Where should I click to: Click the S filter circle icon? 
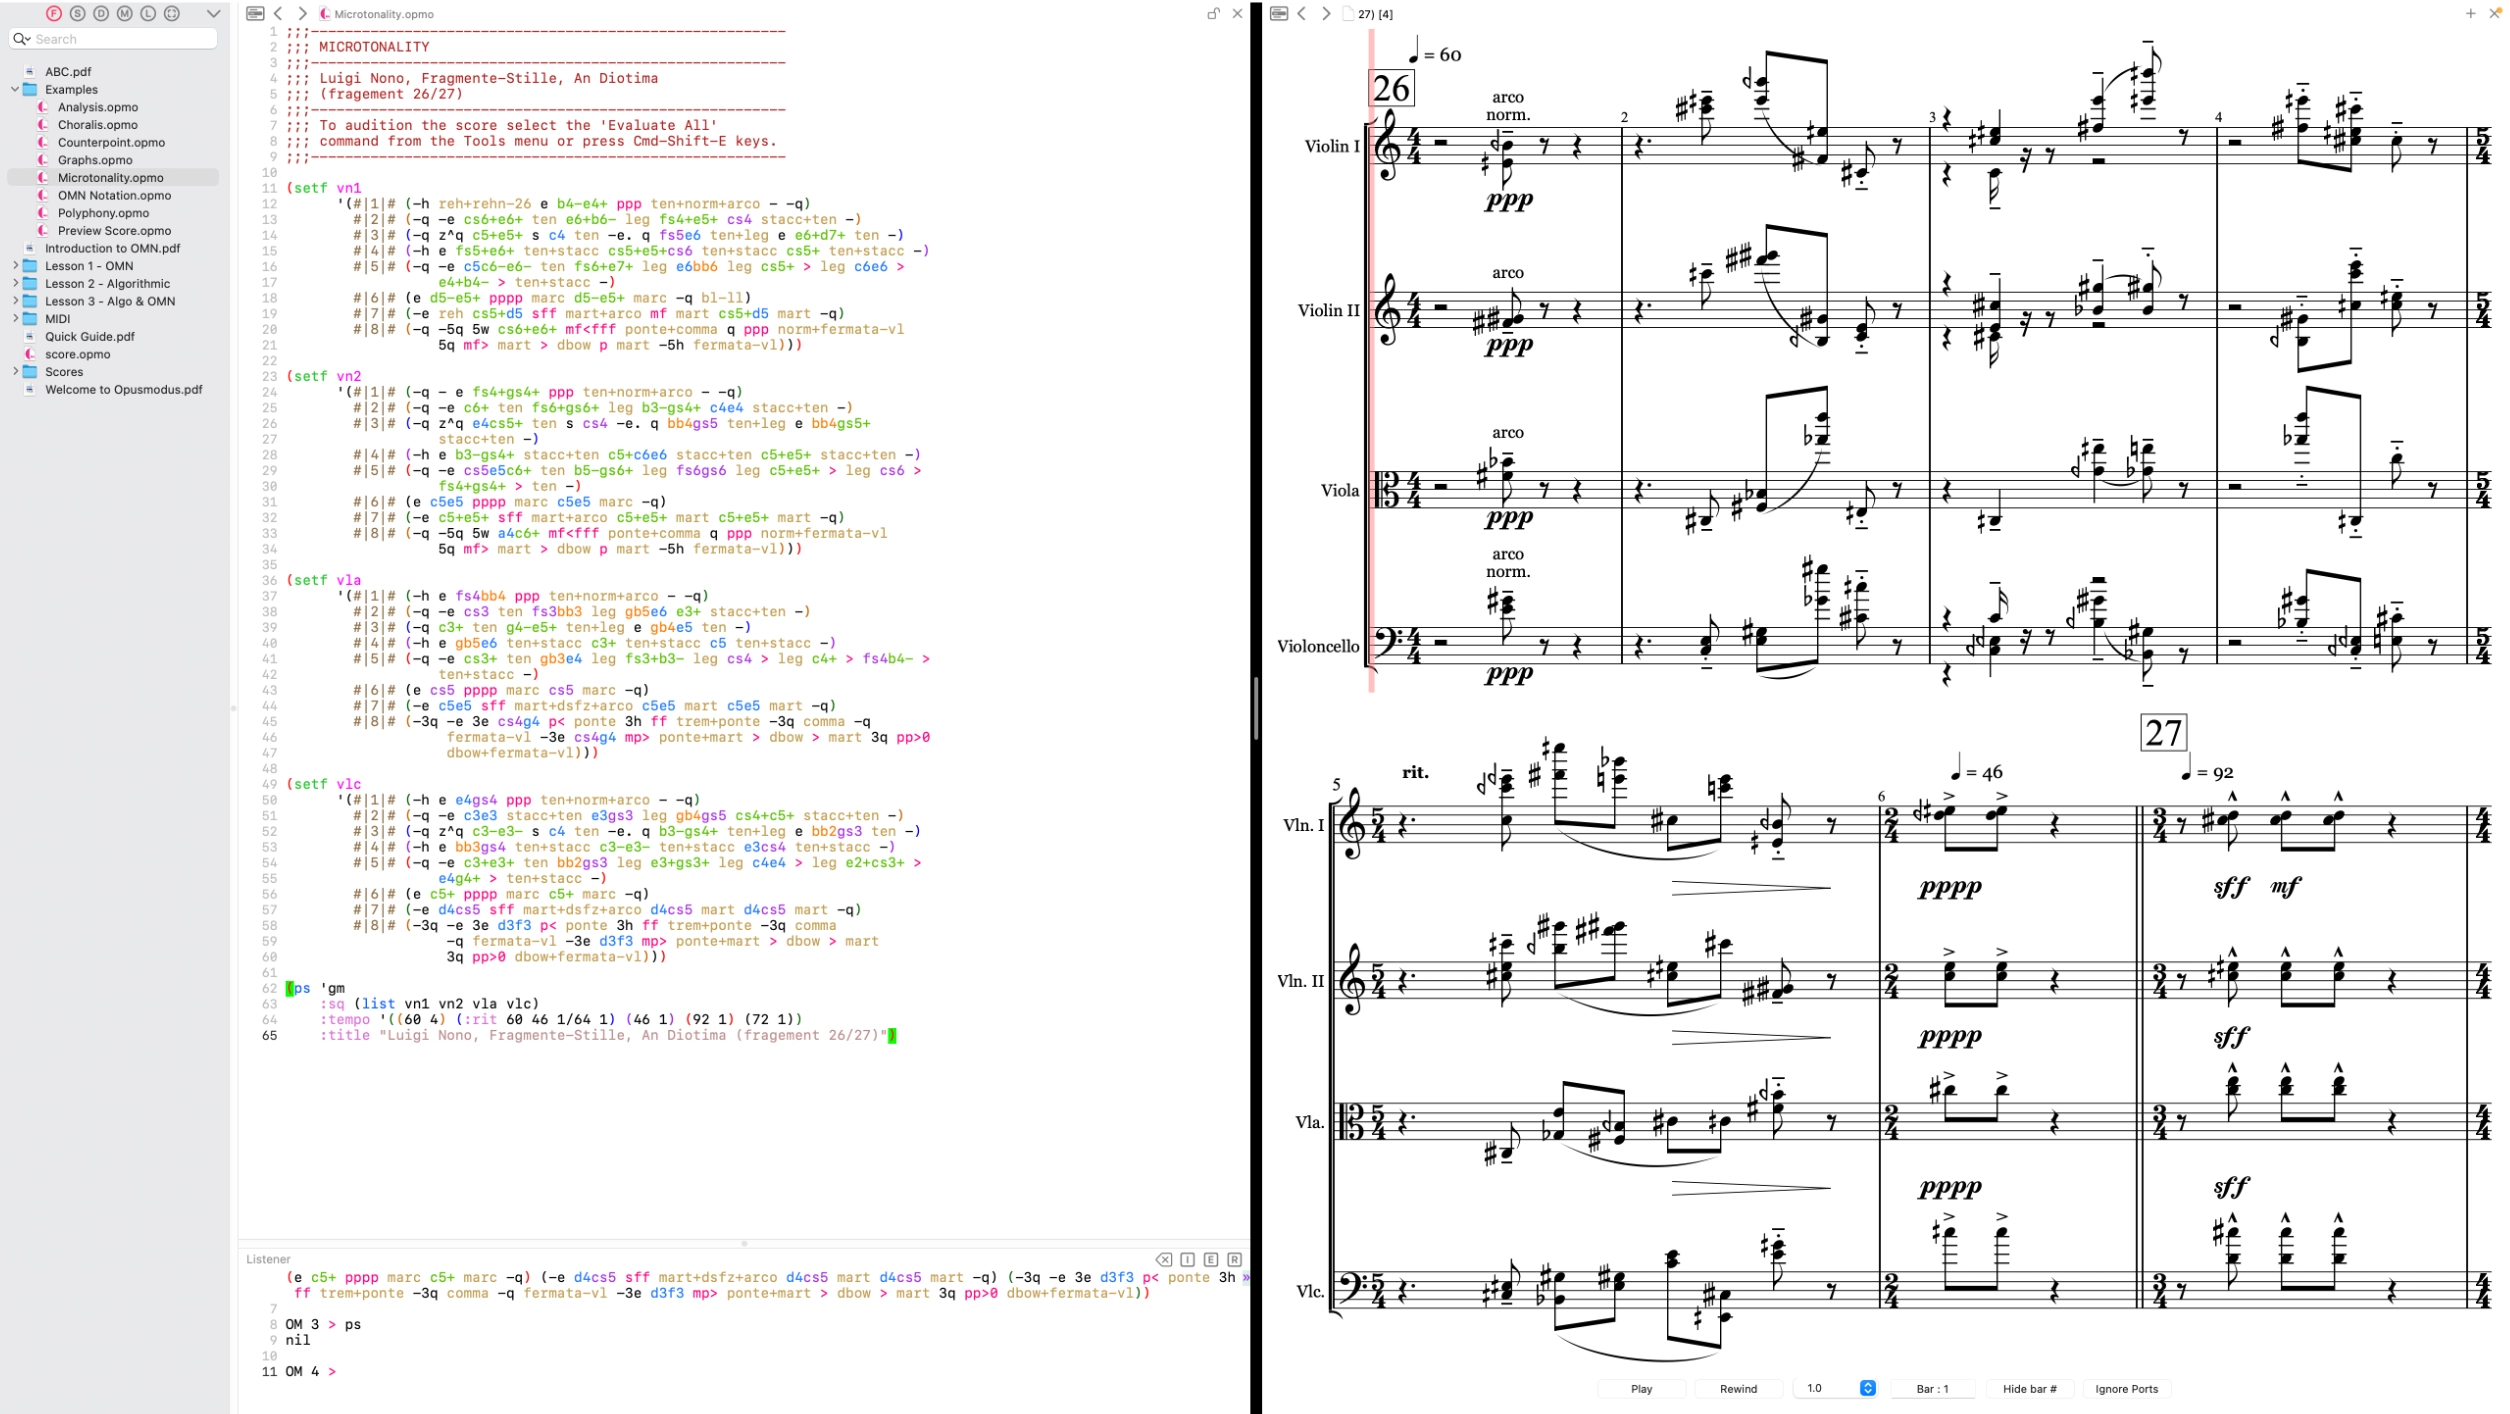click(x=78, y=13)
